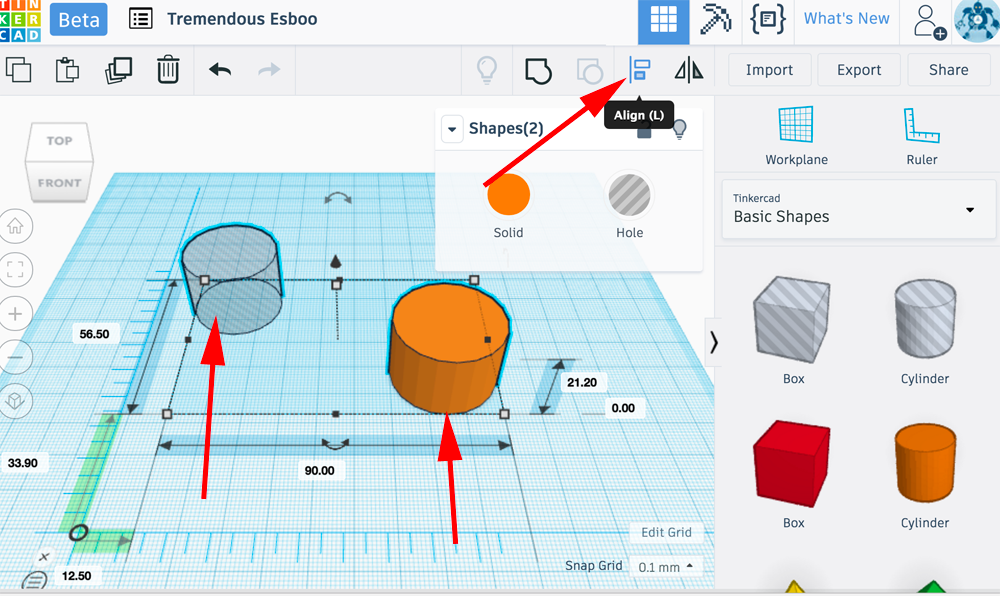
Task: Click the Paste tool icon
Action: pos(67,69)
